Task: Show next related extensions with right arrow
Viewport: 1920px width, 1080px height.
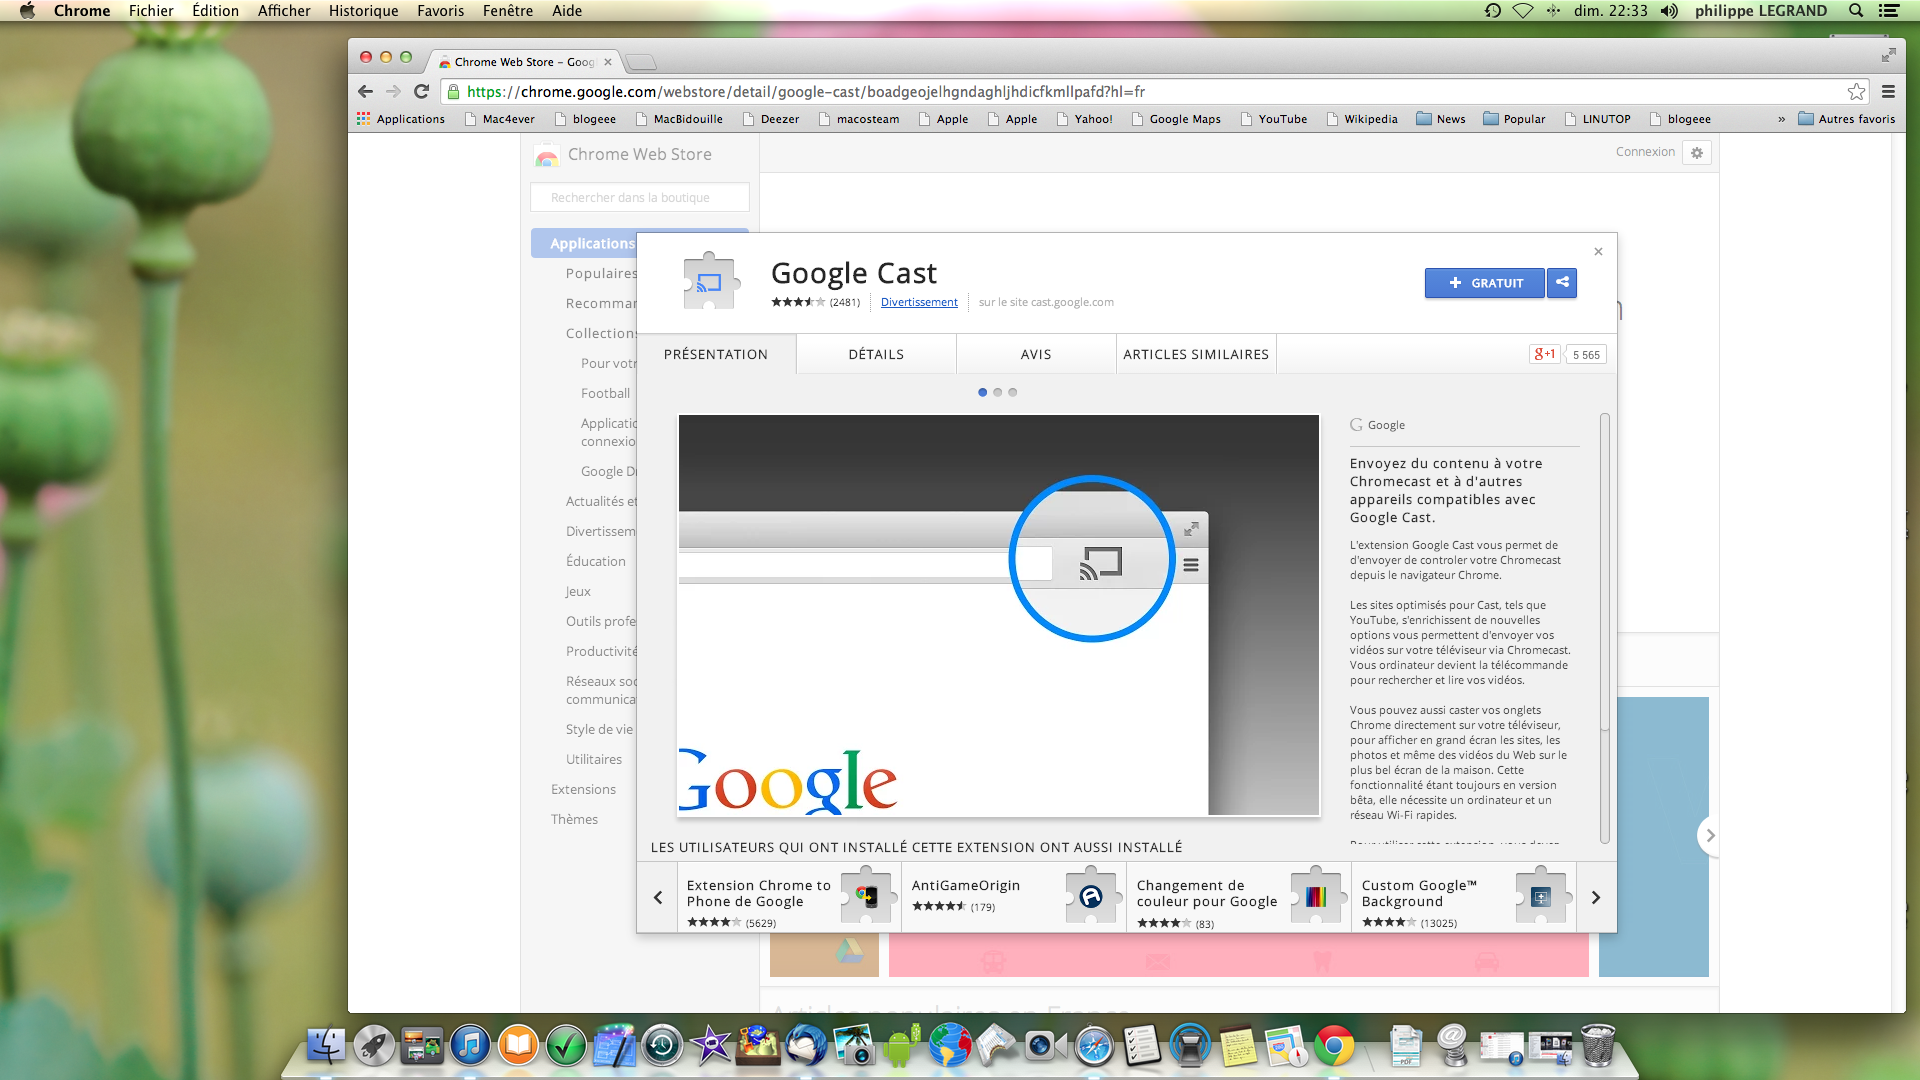Action: [x=1596, y=898]
